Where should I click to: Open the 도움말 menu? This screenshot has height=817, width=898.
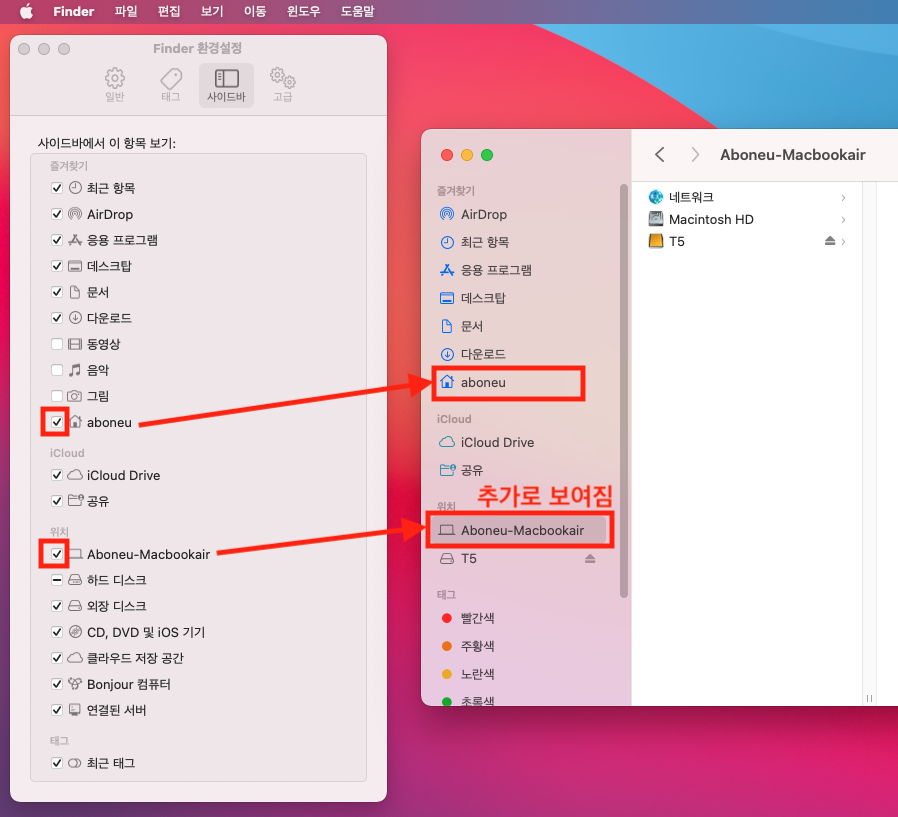(357, 11)
